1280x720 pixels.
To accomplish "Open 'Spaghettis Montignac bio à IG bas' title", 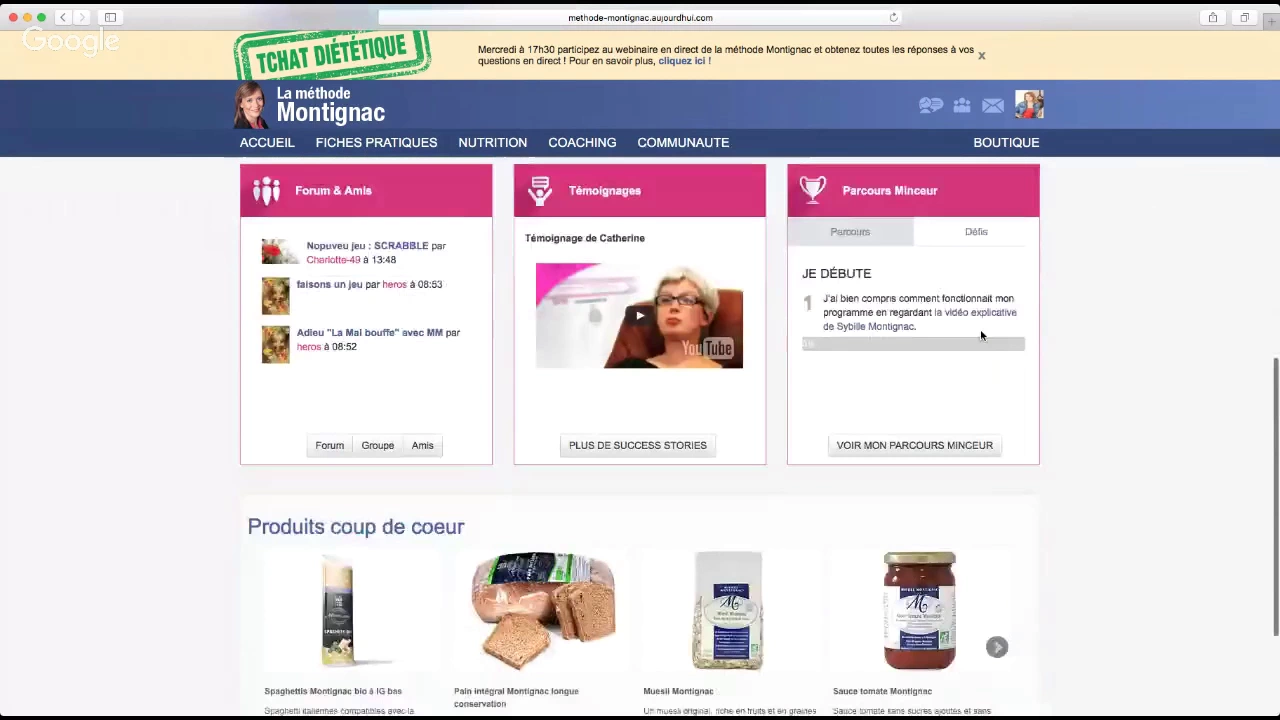I will coord(333,691).
